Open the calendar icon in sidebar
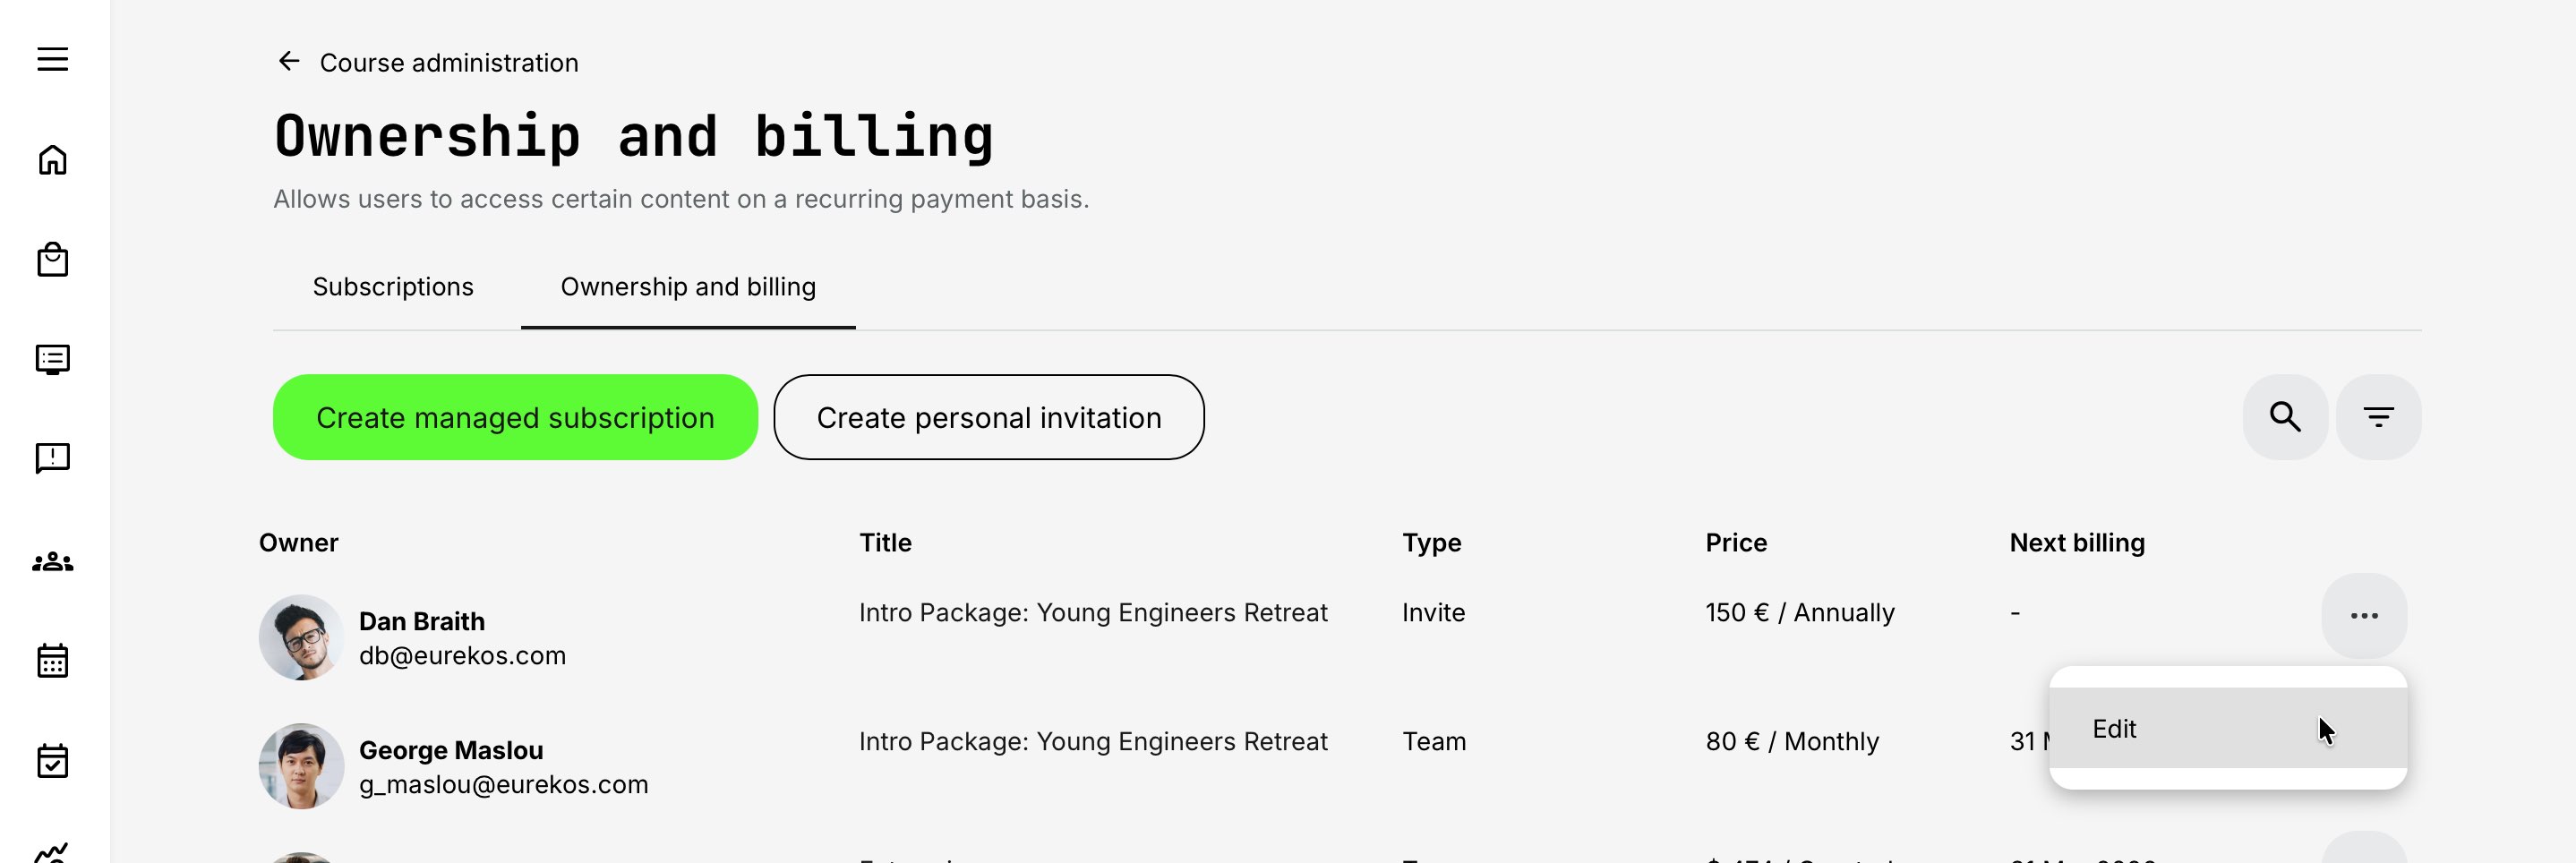2576x863 pixels. coord(51,660)
